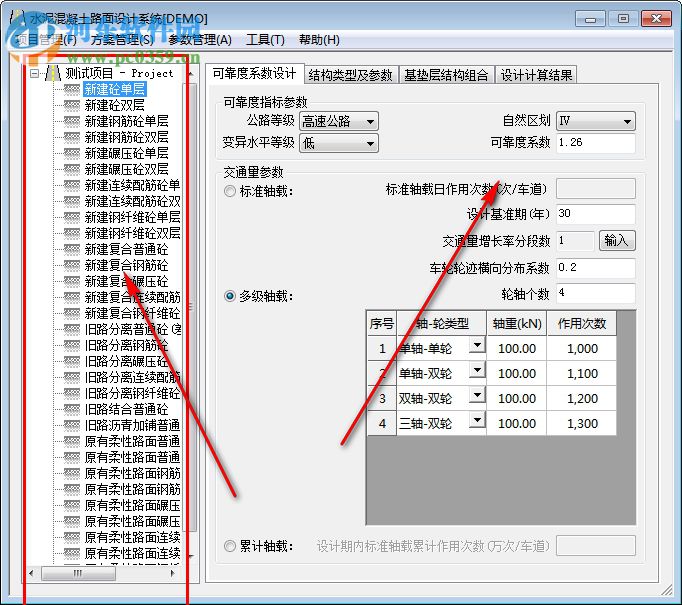Image resolution: width=682 pixels, height=605 pixels.
Task: Open the 工具(T) menu
Action: tap(265, 40)
